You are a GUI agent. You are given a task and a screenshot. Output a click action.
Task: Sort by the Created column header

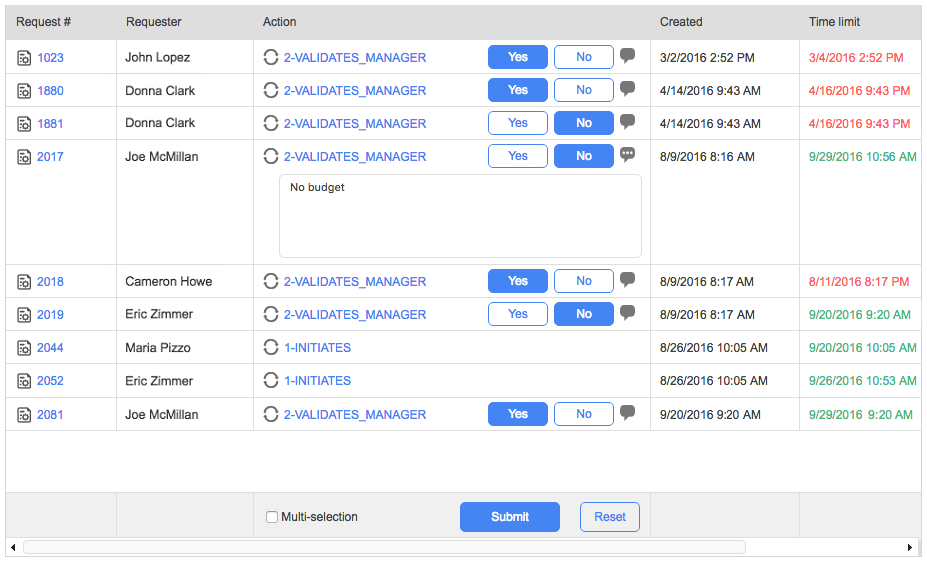[681, 22]
